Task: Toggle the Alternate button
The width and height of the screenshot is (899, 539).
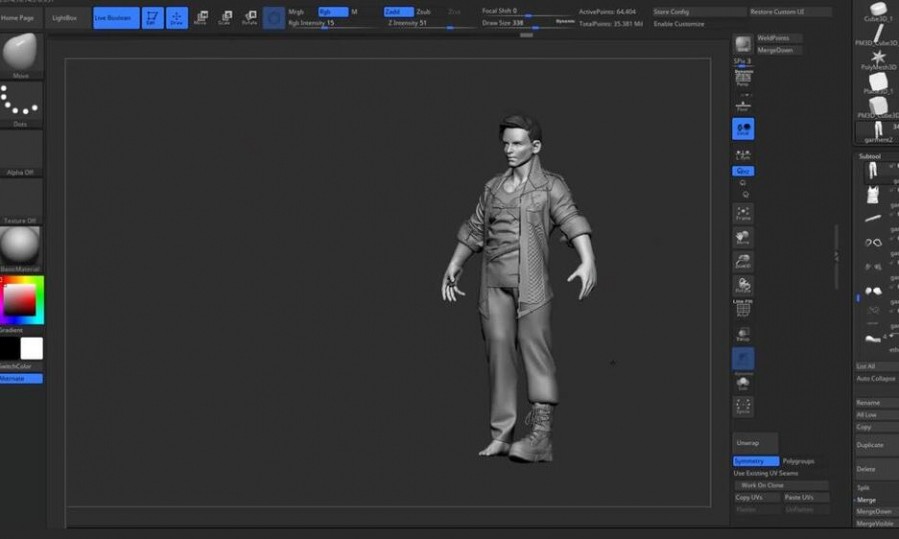Action: [x=21, y=378]
